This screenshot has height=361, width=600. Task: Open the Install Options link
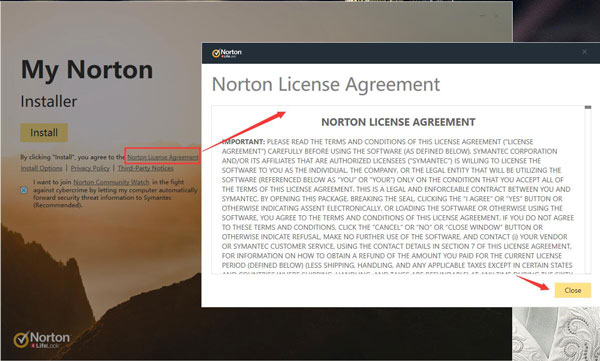pyautogui.click(x=41, y=168)
